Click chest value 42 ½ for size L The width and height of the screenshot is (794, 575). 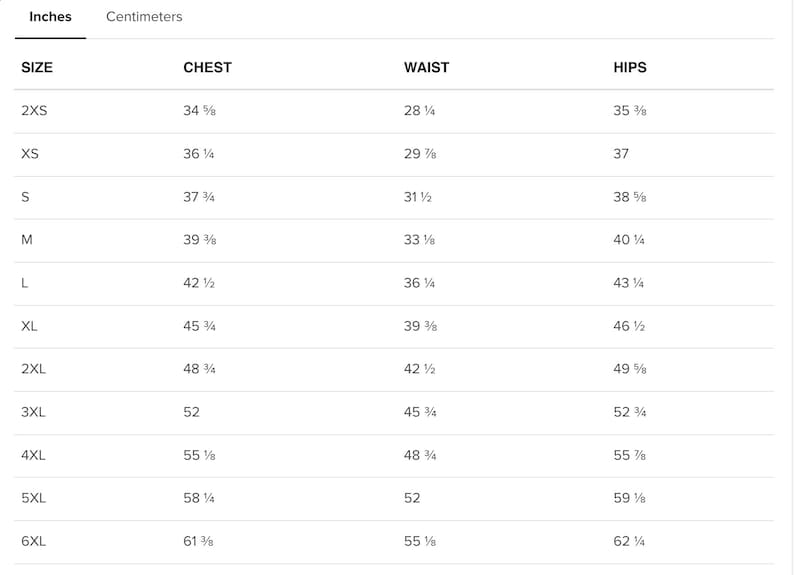pyautogui.click(x=199, y=283)
